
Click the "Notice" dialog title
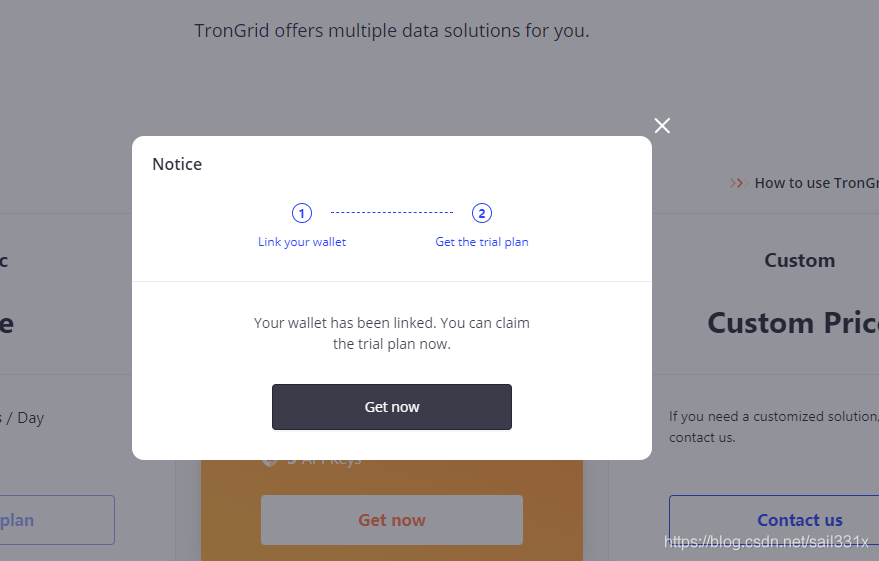pyautogui.click(x=177, y=164)
